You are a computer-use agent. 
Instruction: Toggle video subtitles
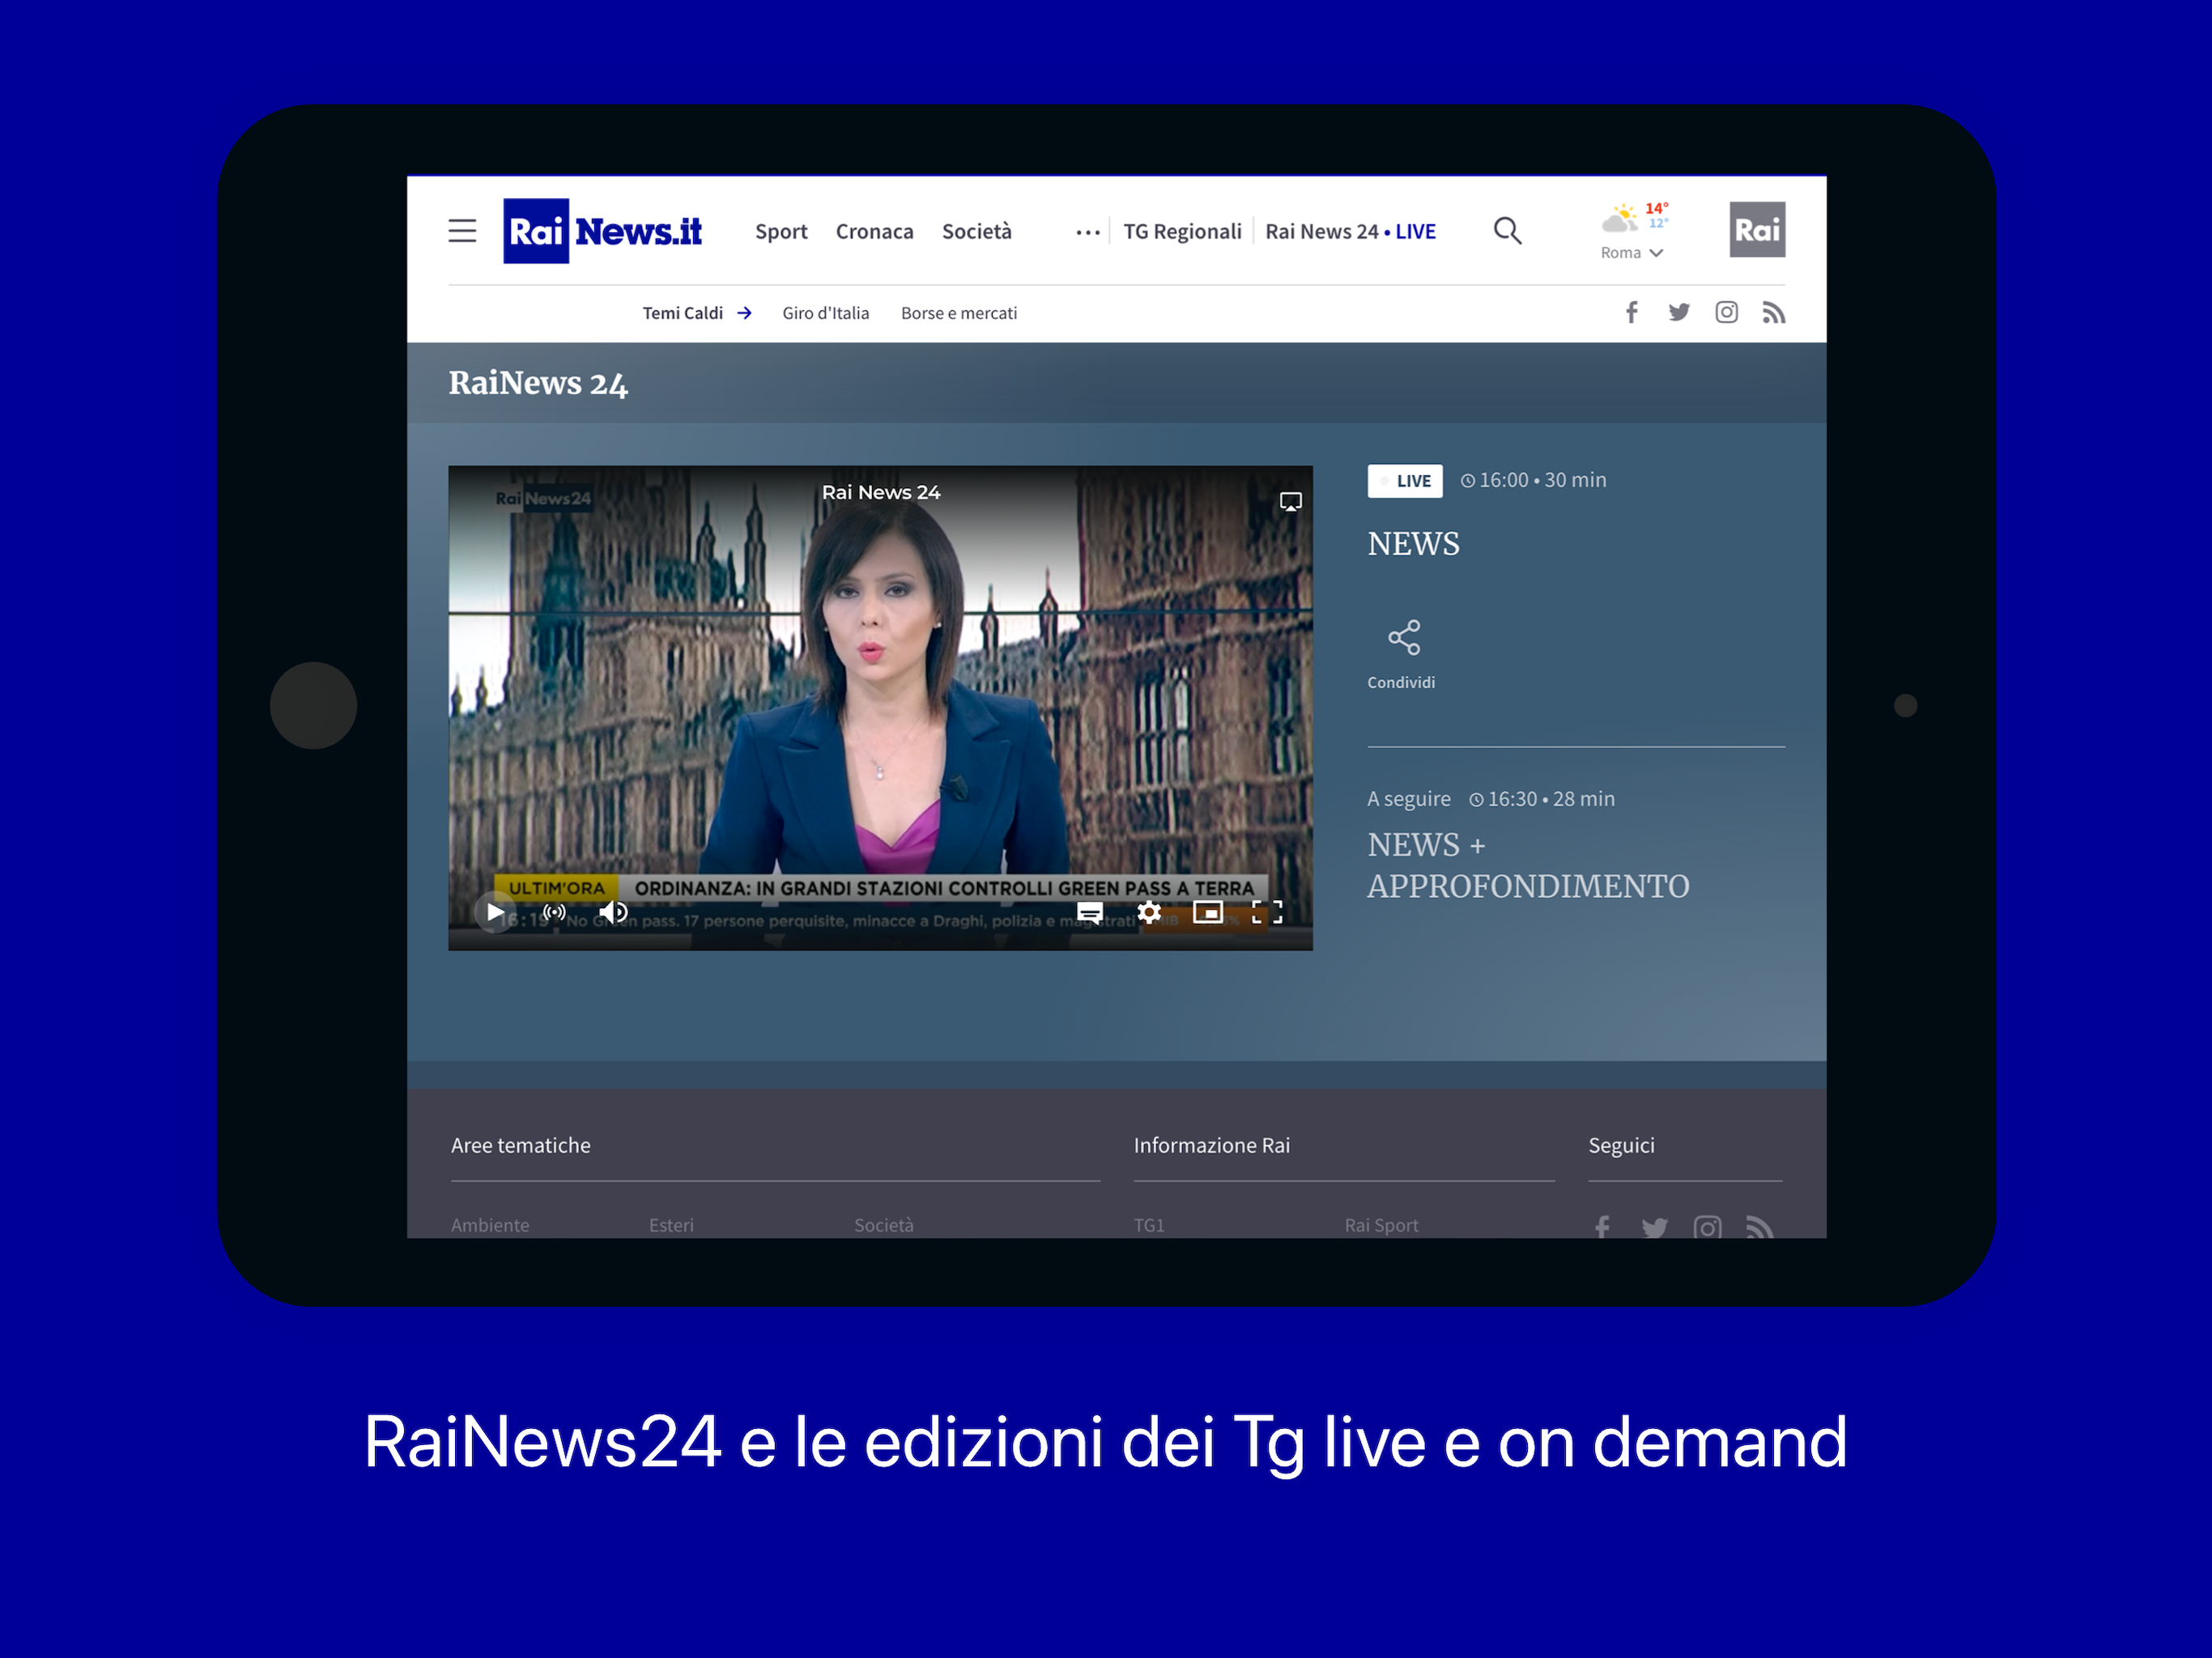point(1090,912)
